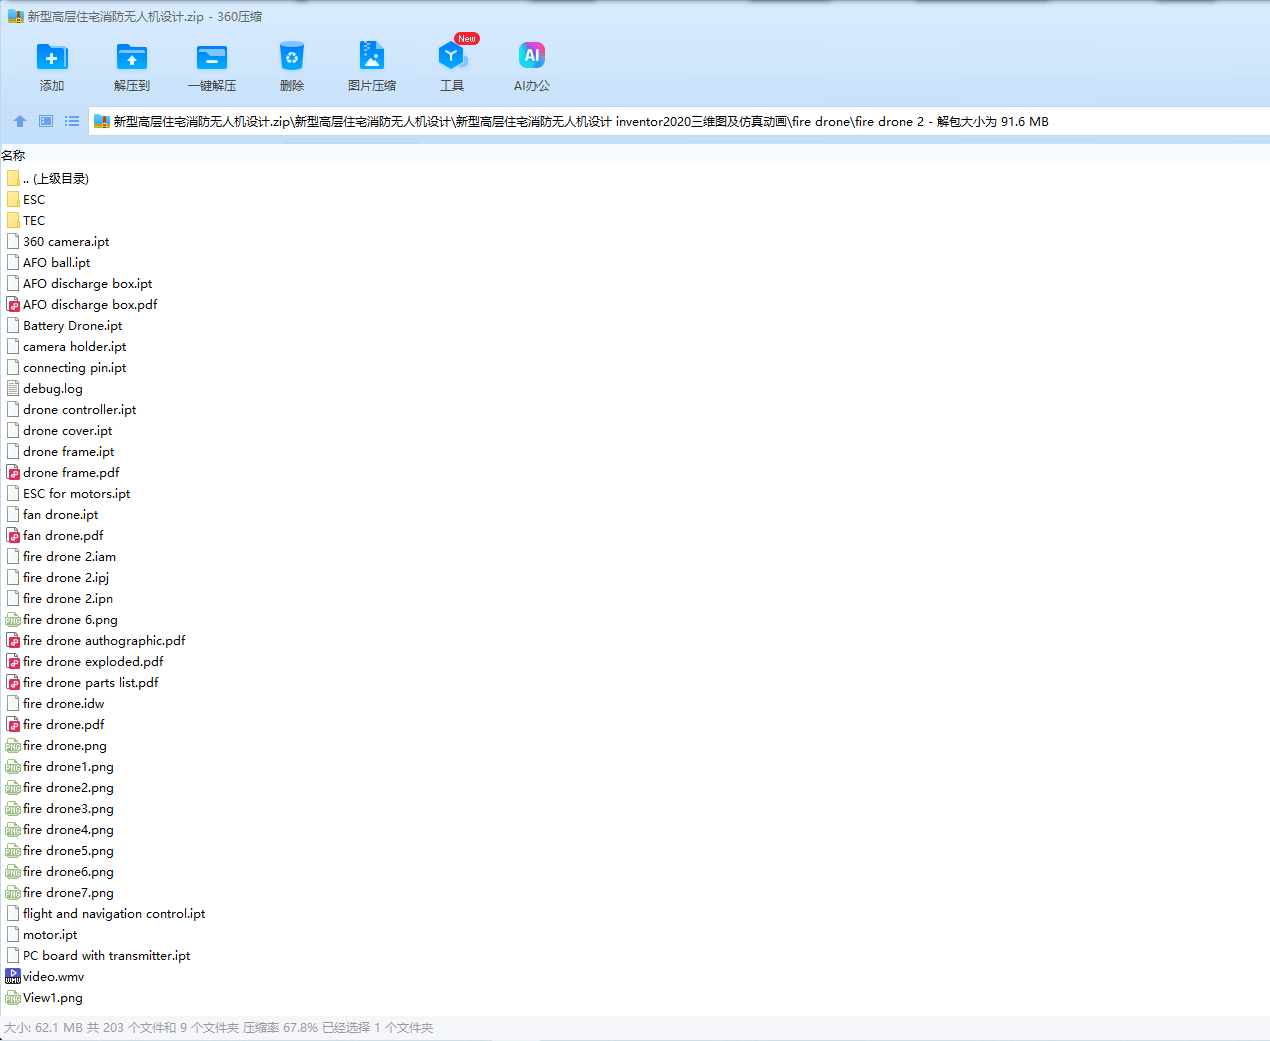The width and height of the screenshot is (1270, 1041).
Task: Select flight and navigation control.ipt
Action: coord(106,913)
